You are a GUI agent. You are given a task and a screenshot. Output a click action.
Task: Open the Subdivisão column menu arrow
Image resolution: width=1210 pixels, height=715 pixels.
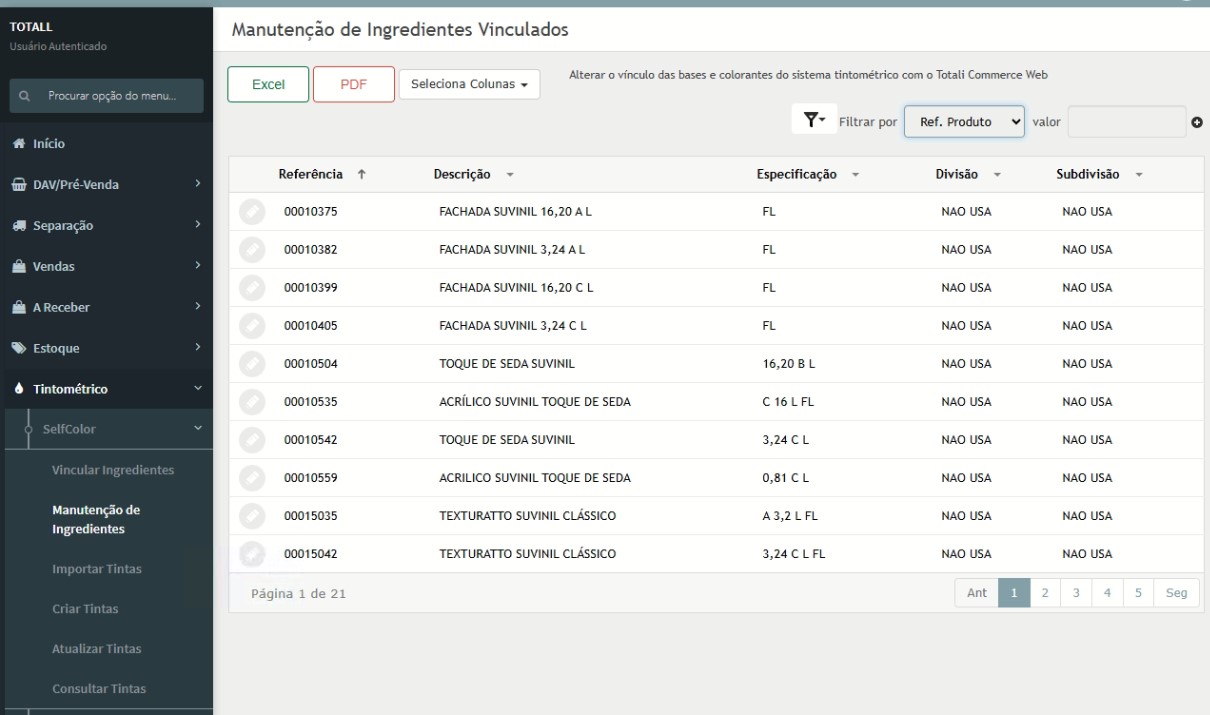coord(1138,175)
